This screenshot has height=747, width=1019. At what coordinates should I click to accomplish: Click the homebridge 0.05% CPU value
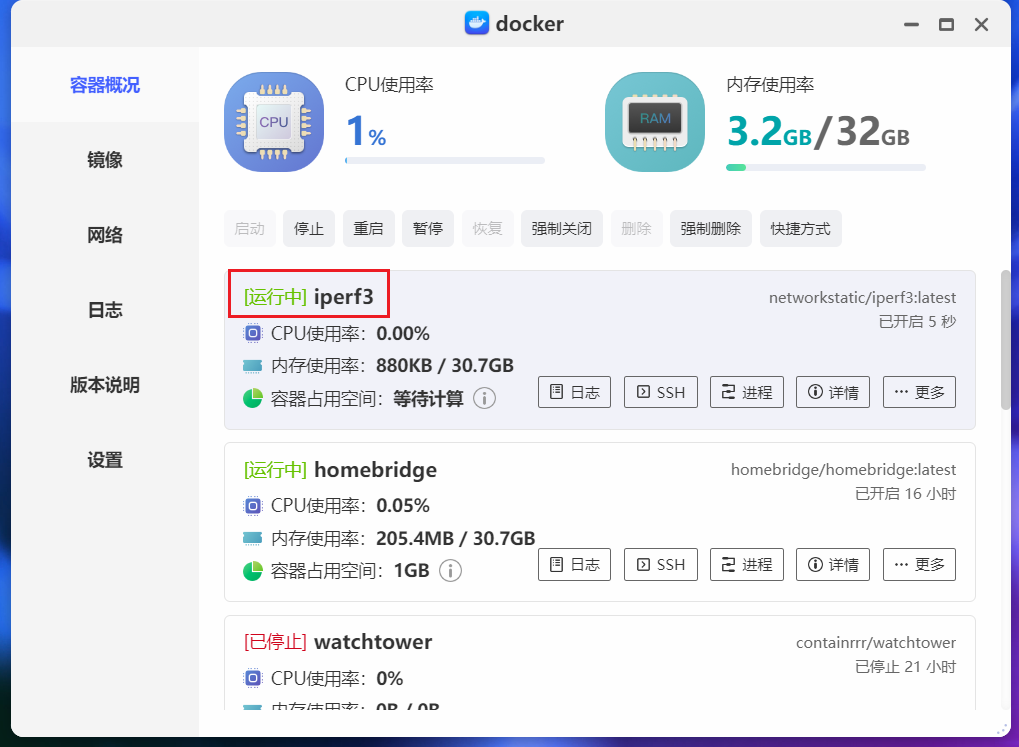pos(403,506)
